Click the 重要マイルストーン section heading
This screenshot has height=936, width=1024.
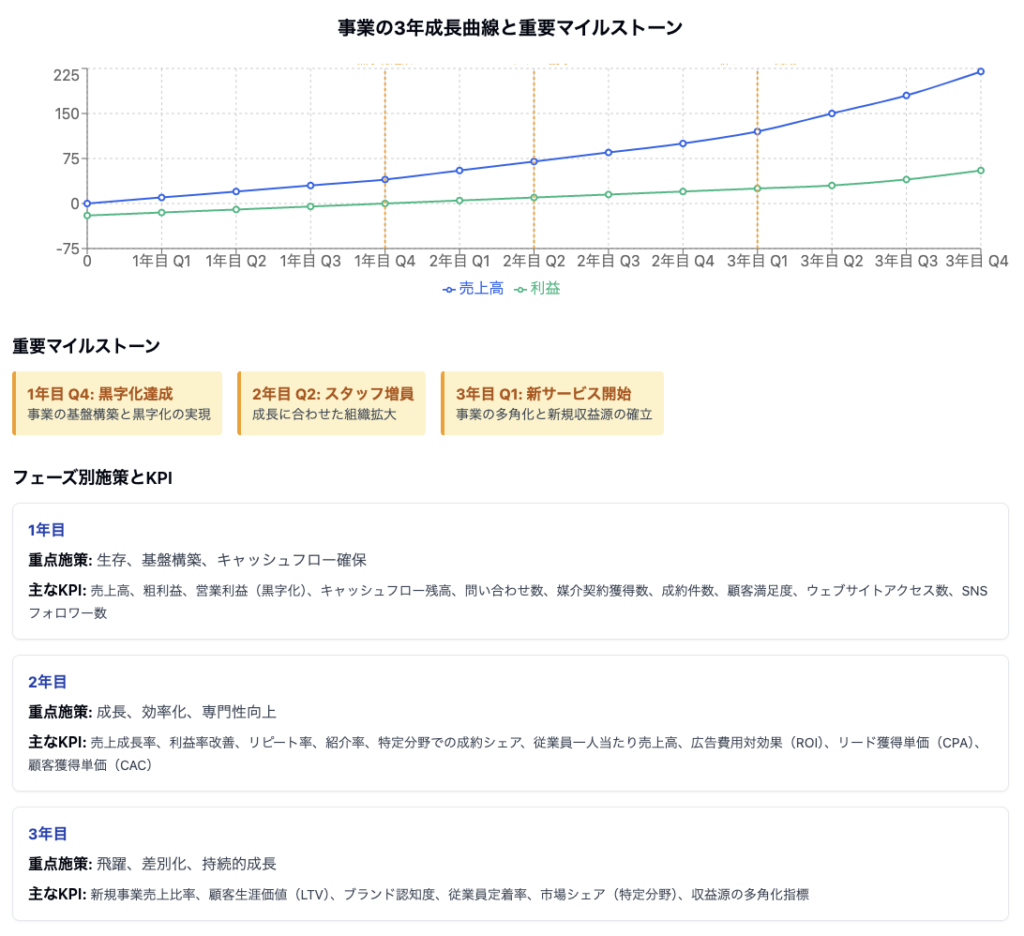pos(86,346)
